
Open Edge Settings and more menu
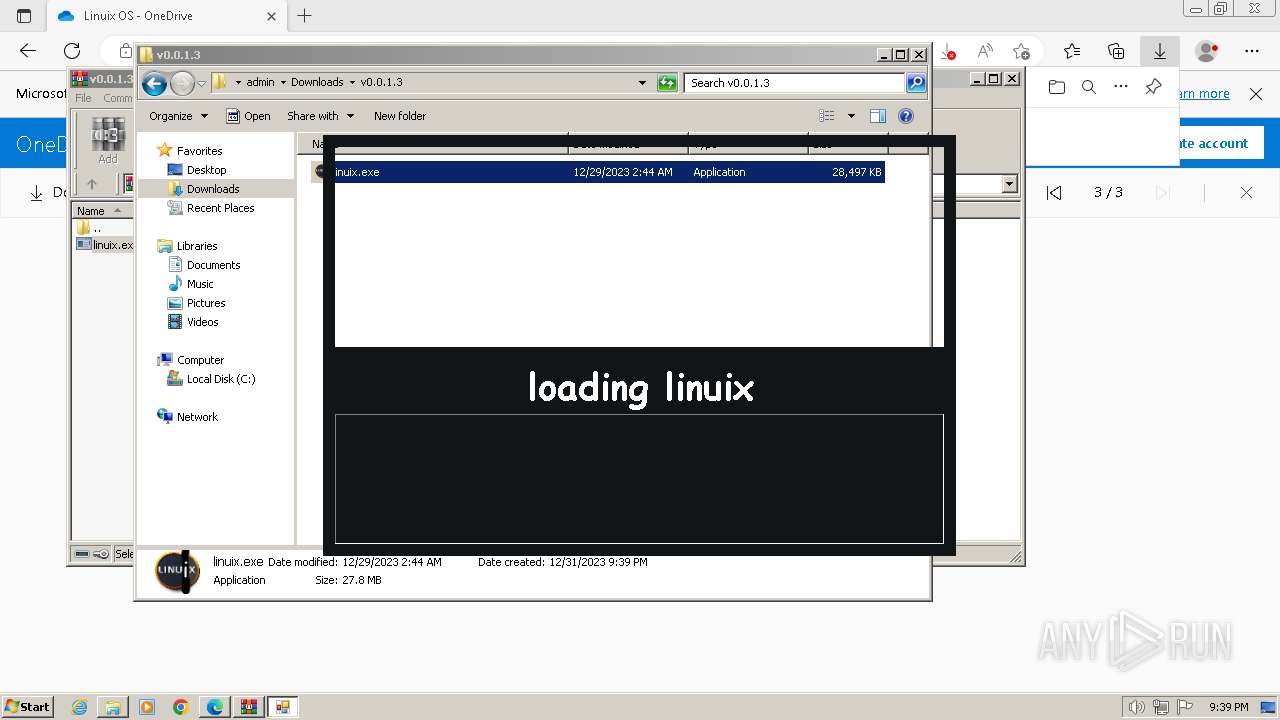(1252, 51)
